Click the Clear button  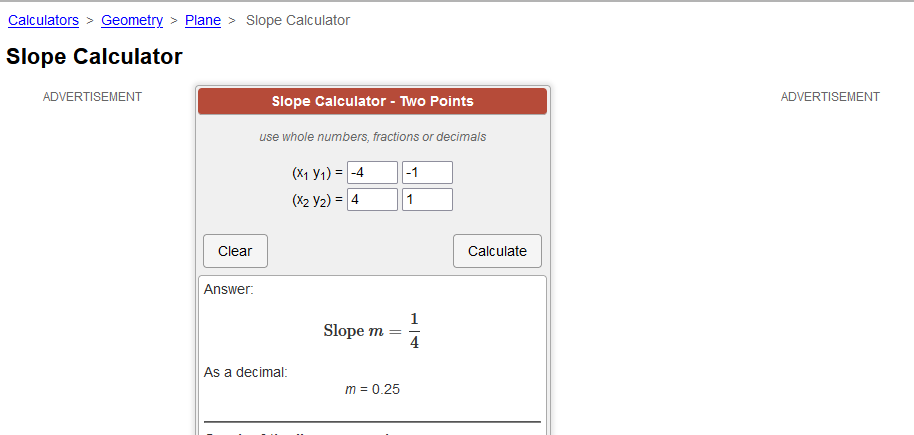click(x=235, y=251)
